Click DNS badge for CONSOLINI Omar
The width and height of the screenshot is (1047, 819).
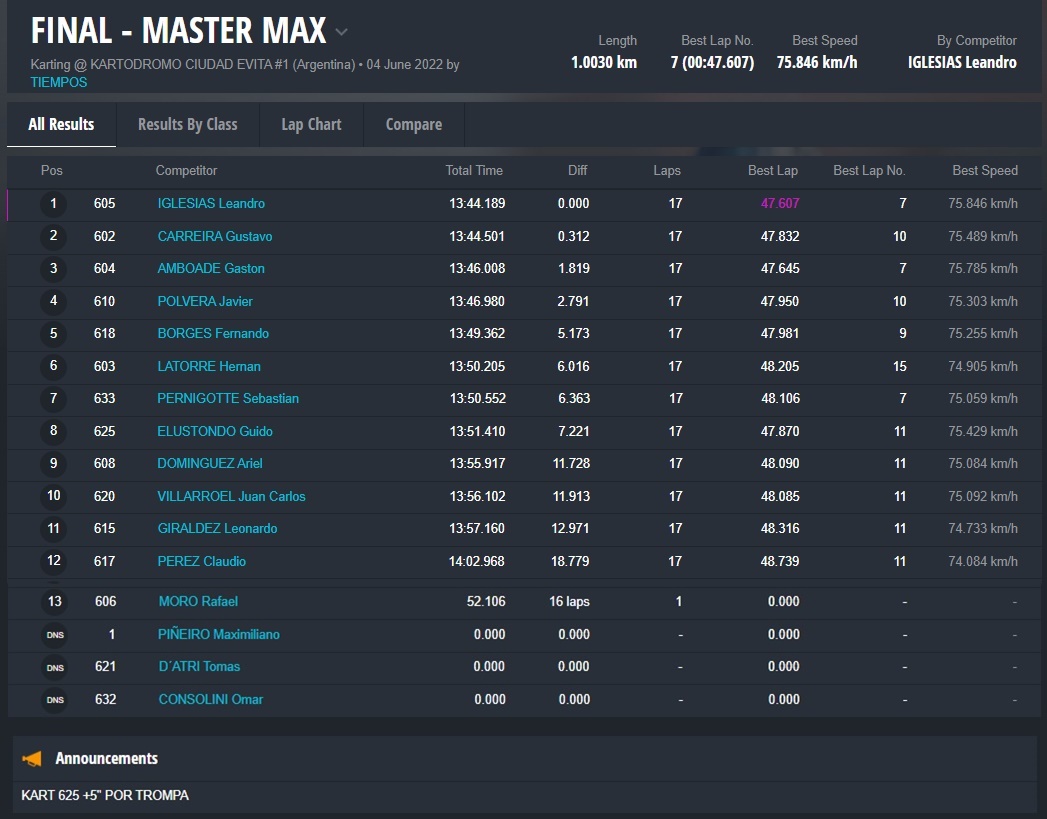coord(54,700)
